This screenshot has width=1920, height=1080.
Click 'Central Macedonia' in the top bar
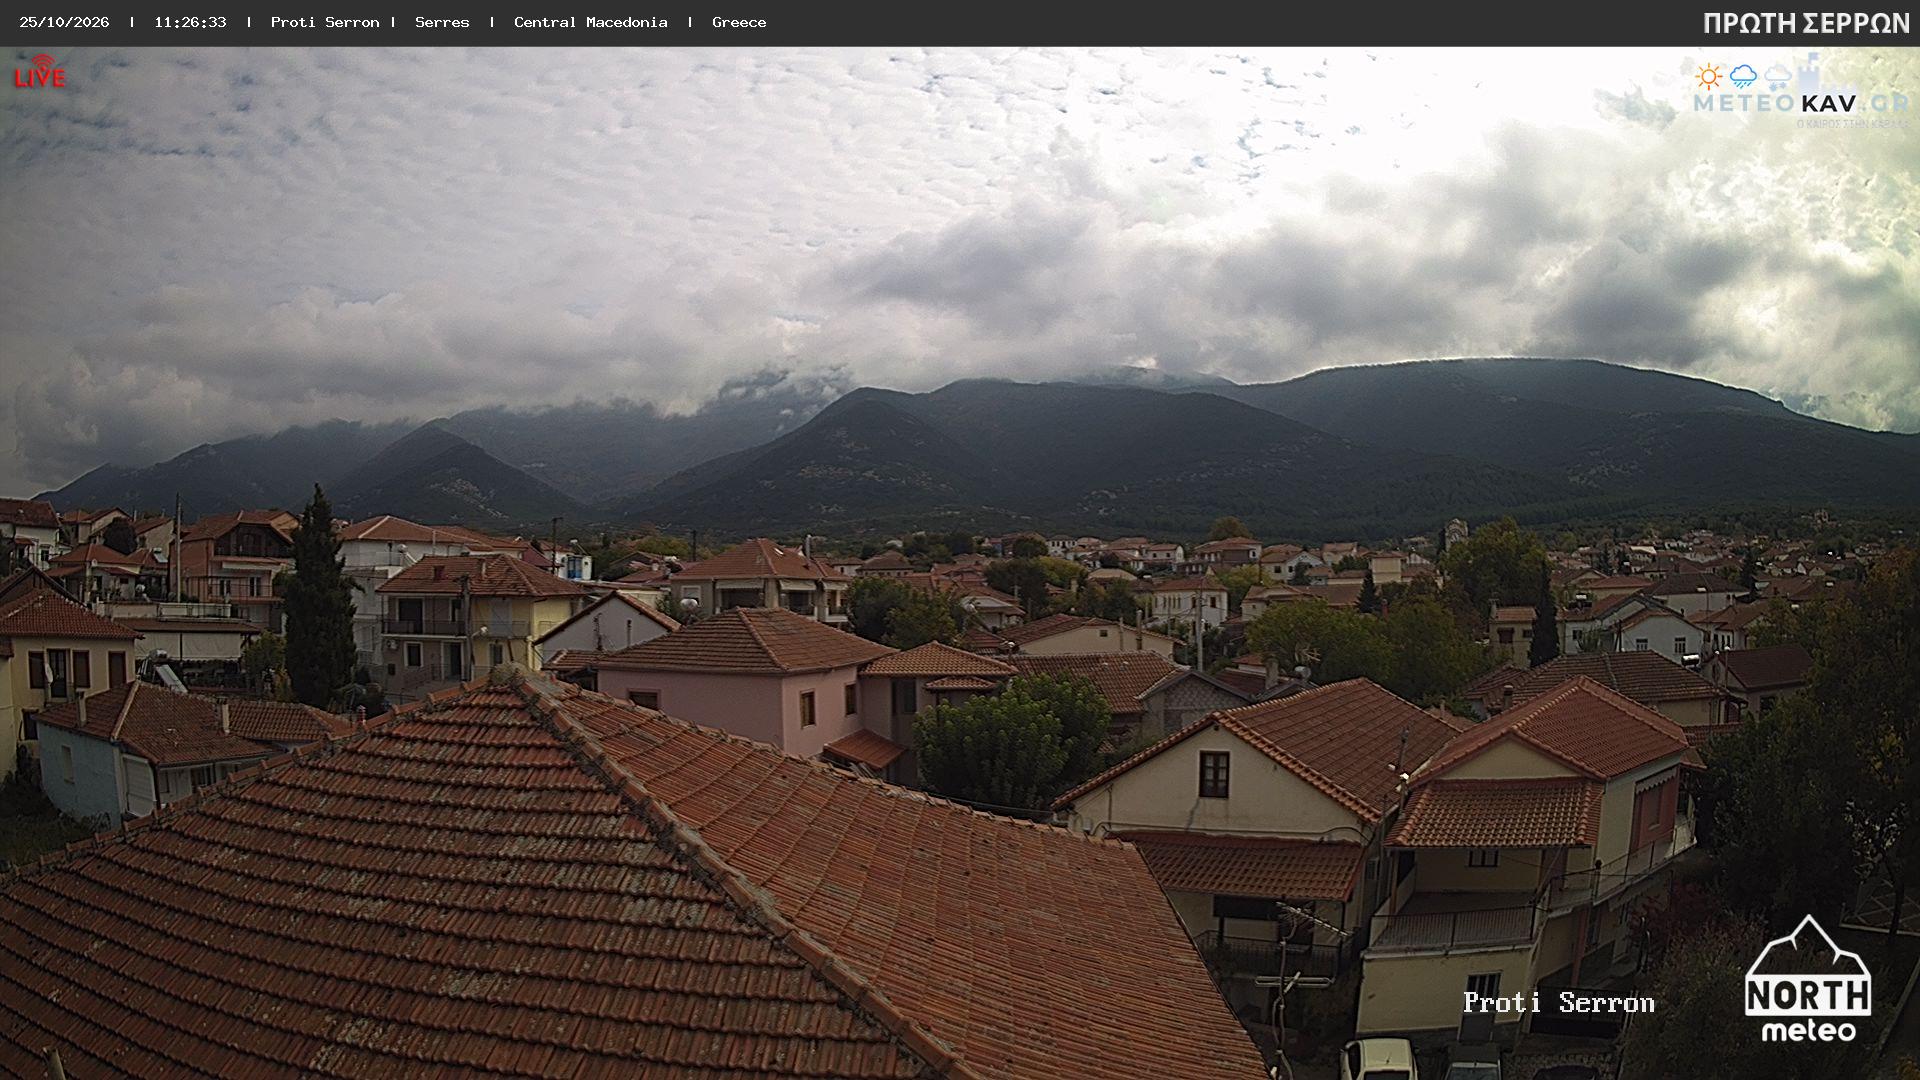pos(591,22)
